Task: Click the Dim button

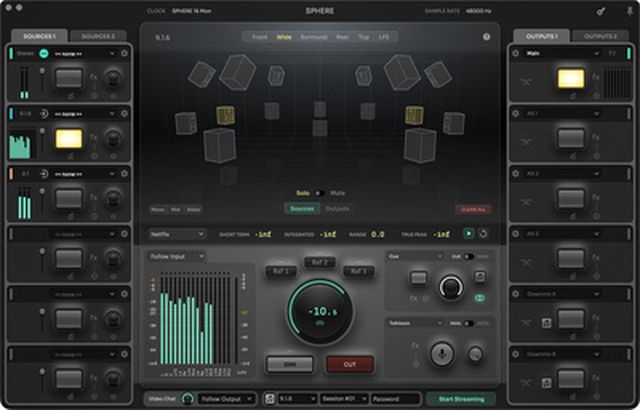Action: pos(290,364)
